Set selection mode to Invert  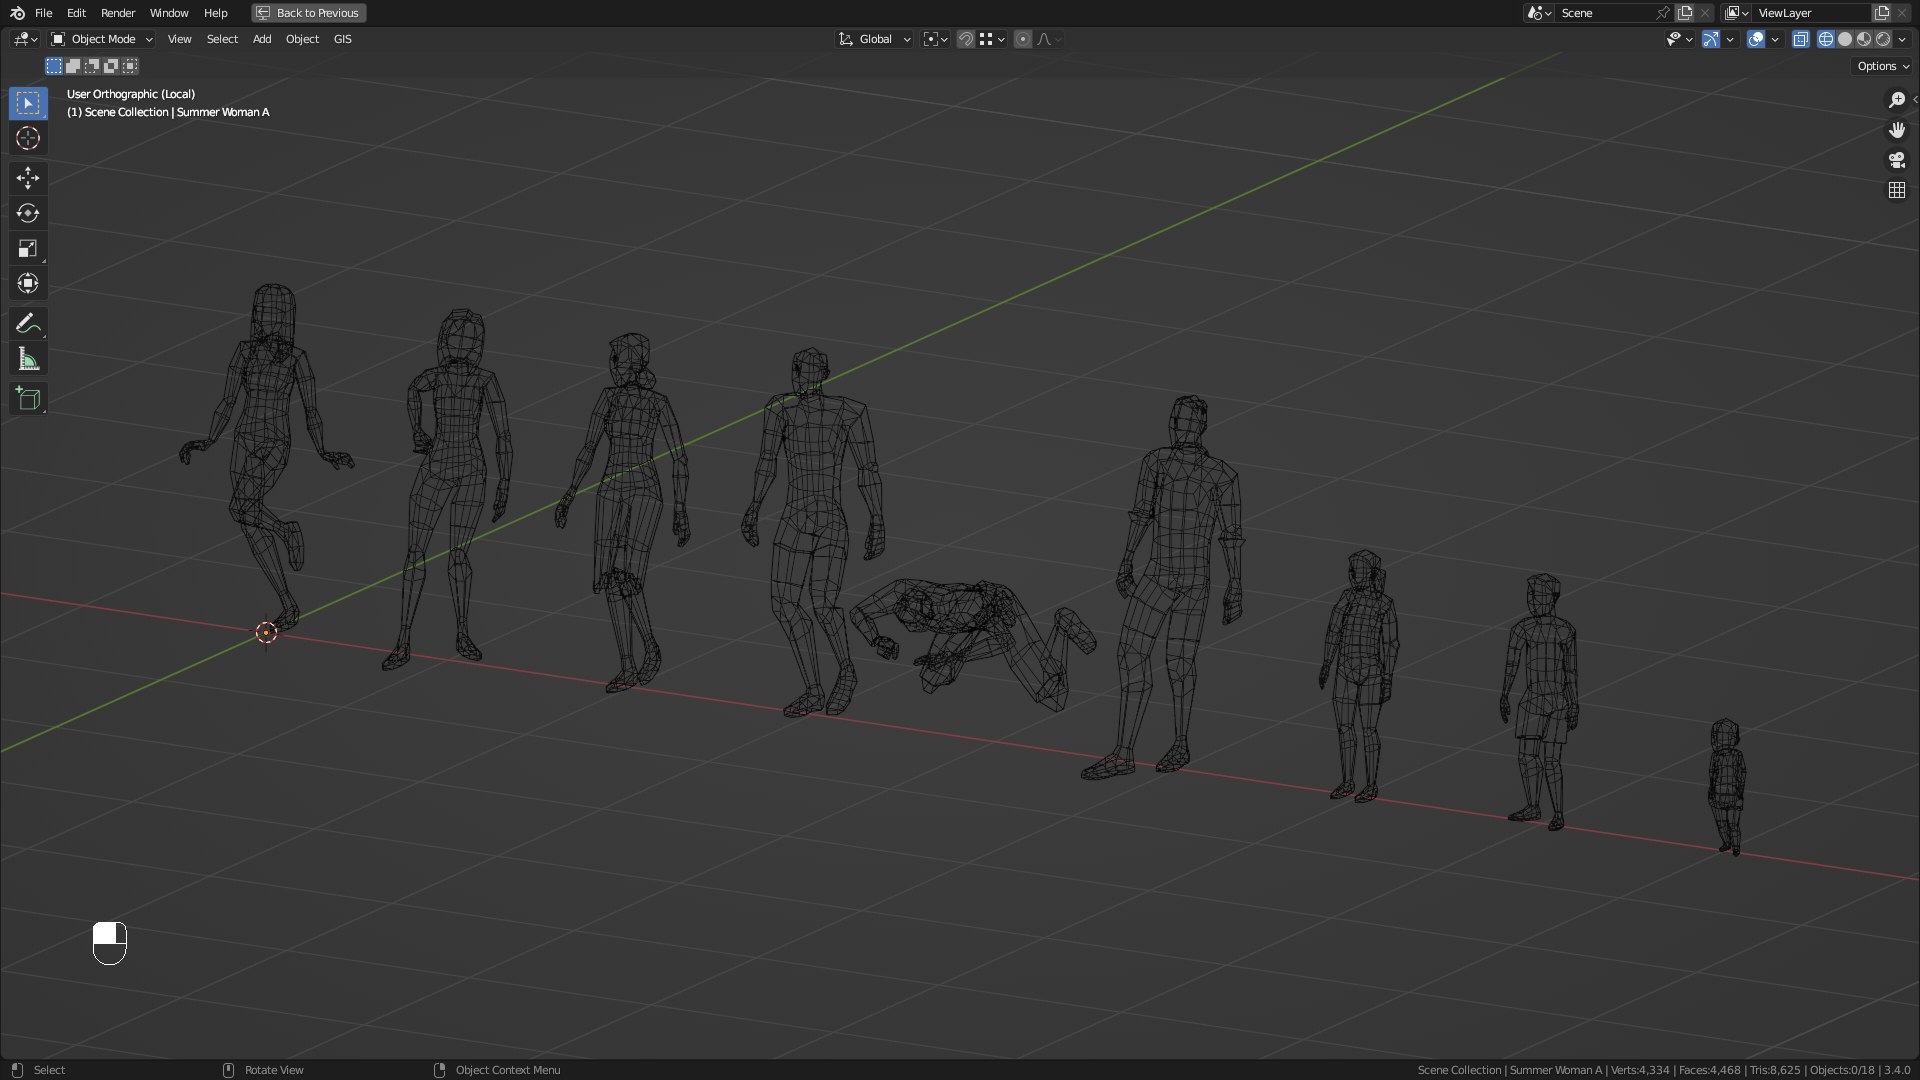click(111, 66)
